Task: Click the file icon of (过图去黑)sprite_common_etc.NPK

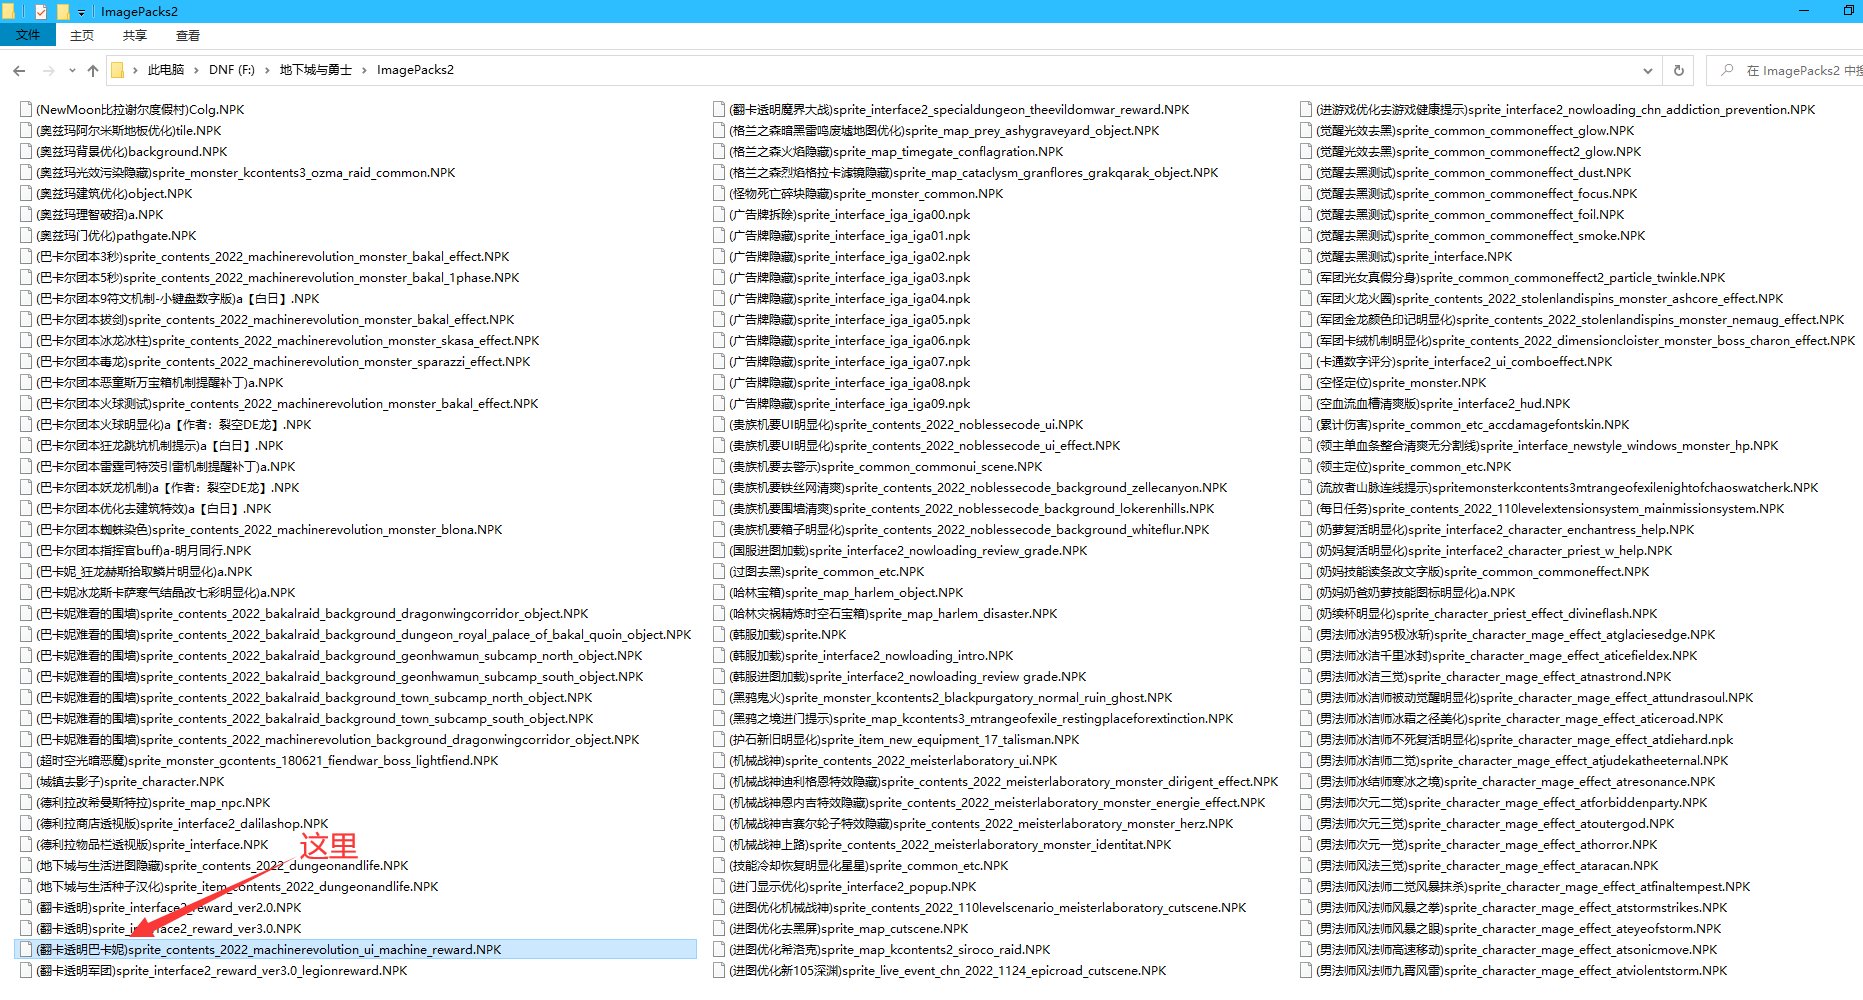Action: [x=719, y=571]
